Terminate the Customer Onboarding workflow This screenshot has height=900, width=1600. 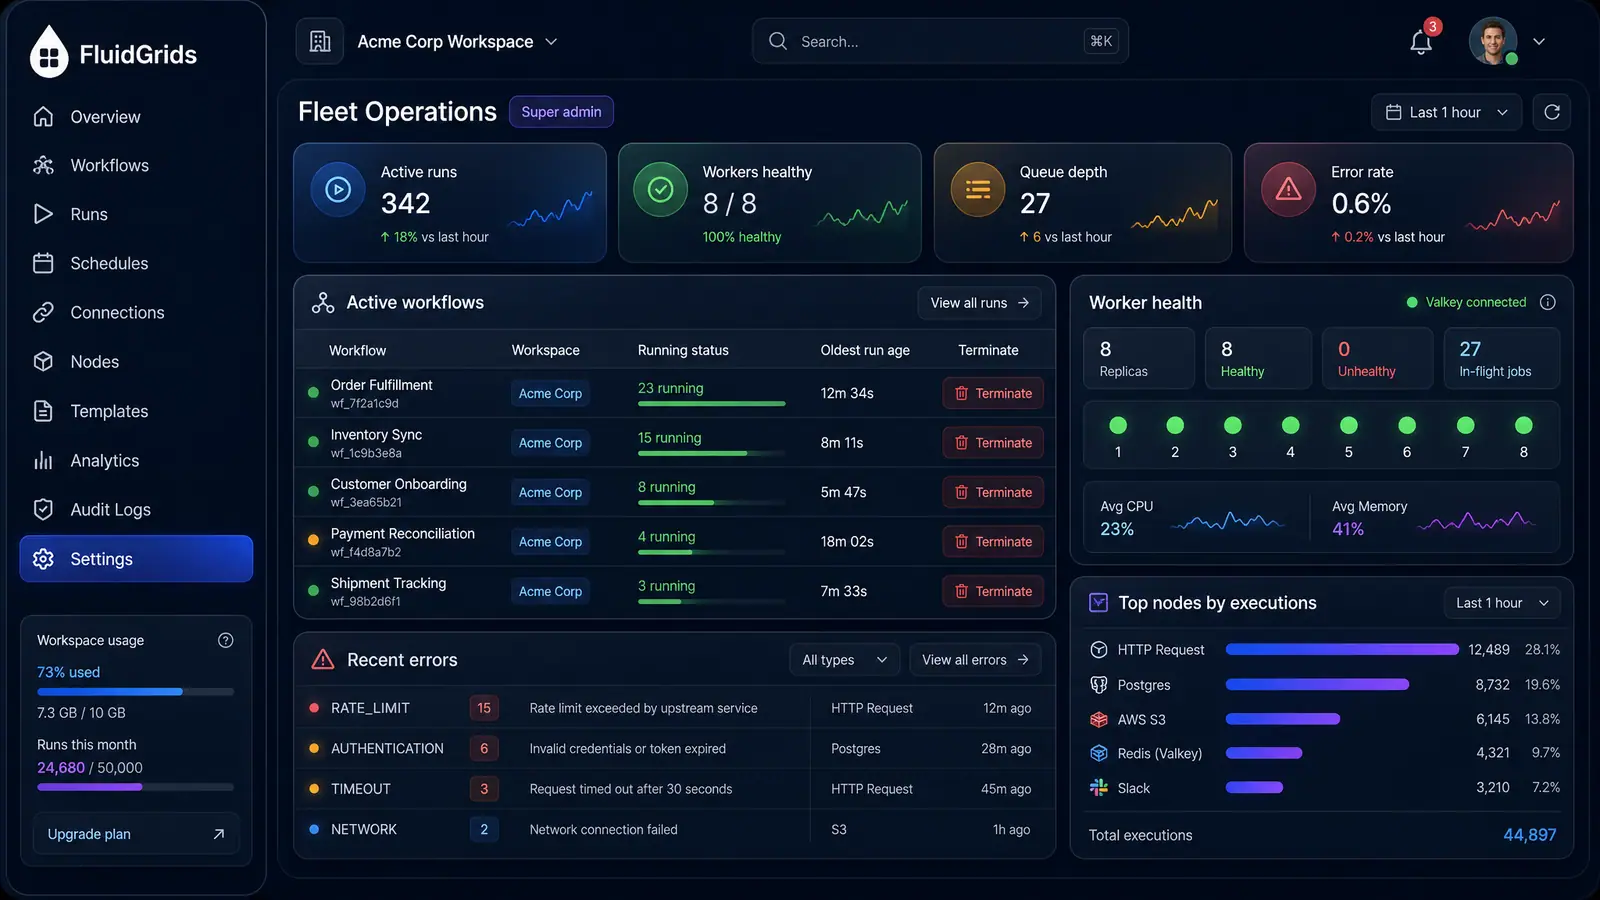coord(993,492)
